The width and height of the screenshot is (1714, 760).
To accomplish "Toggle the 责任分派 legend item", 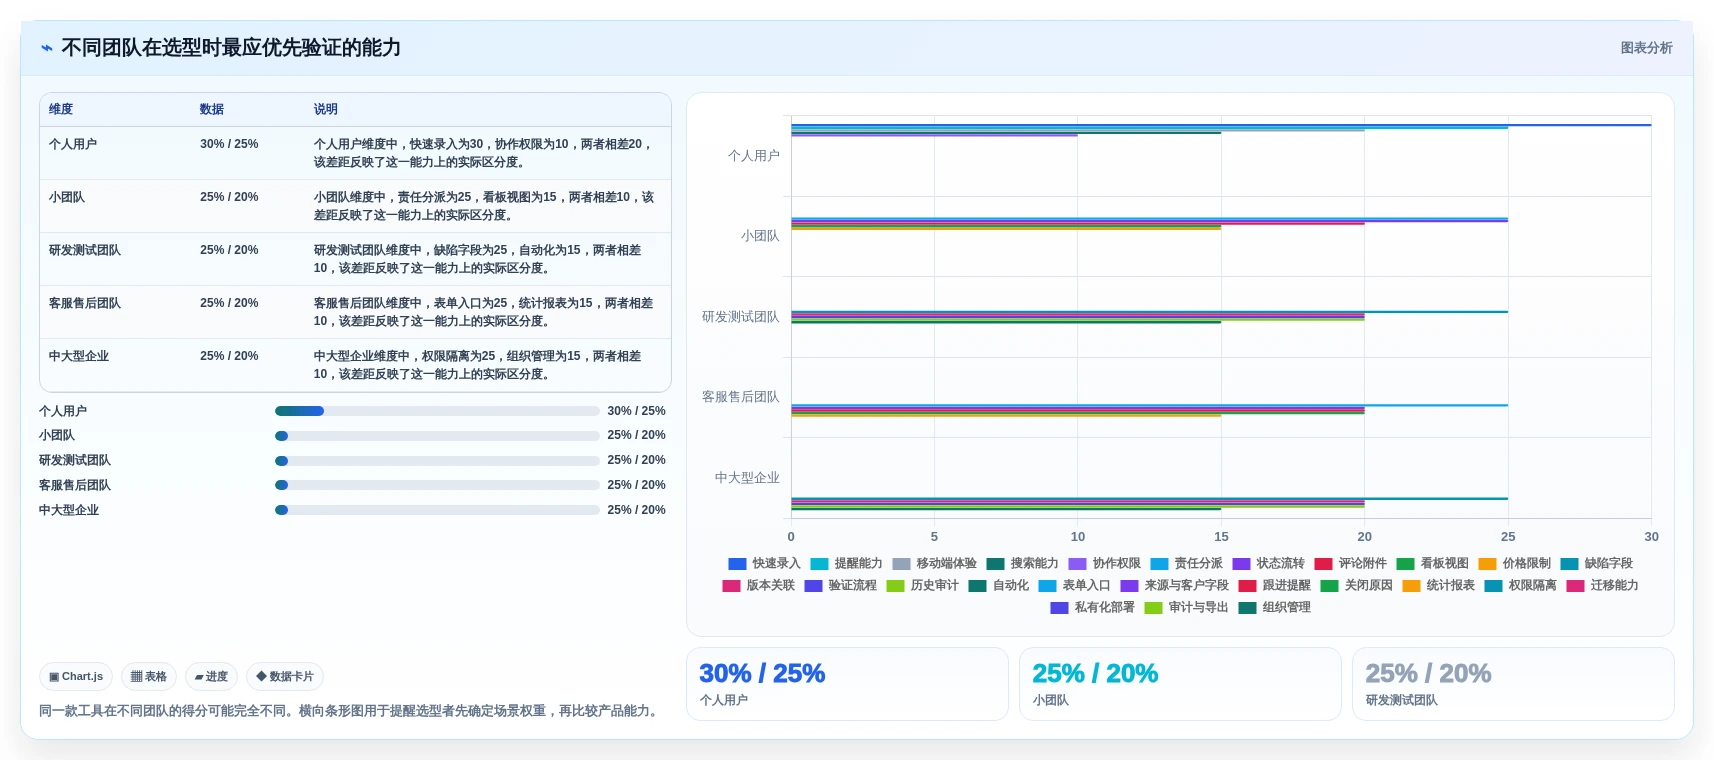I will pos(1186,563).
